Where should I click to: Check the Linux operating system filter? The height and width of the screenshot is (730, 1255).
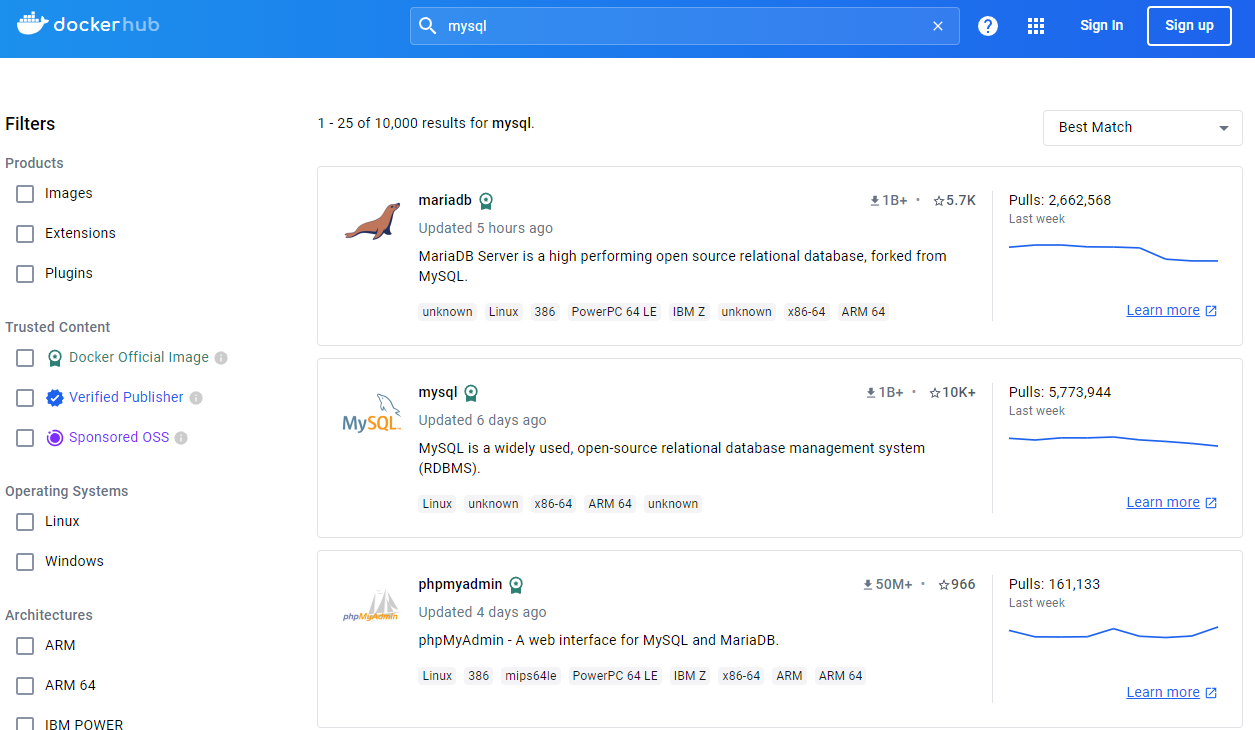point(25,521)
